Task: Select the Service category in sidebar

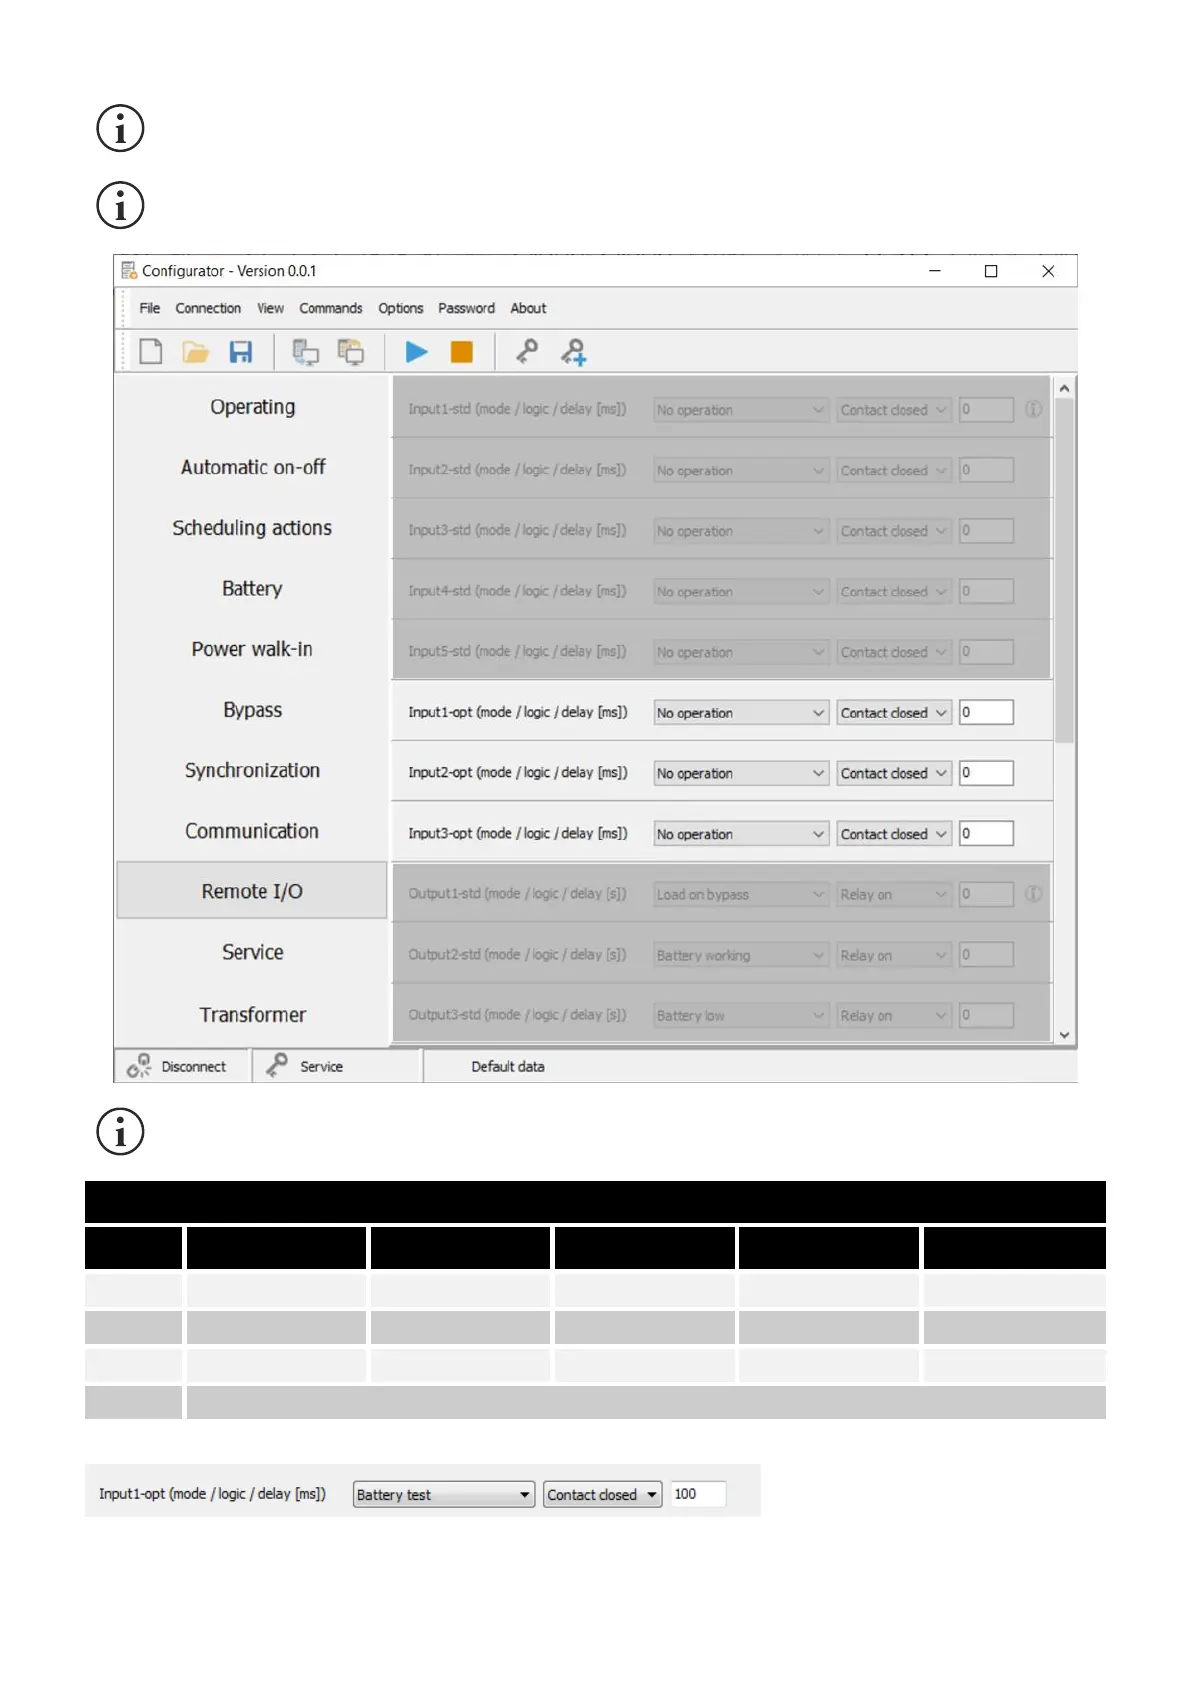Action: pos(252,952)
